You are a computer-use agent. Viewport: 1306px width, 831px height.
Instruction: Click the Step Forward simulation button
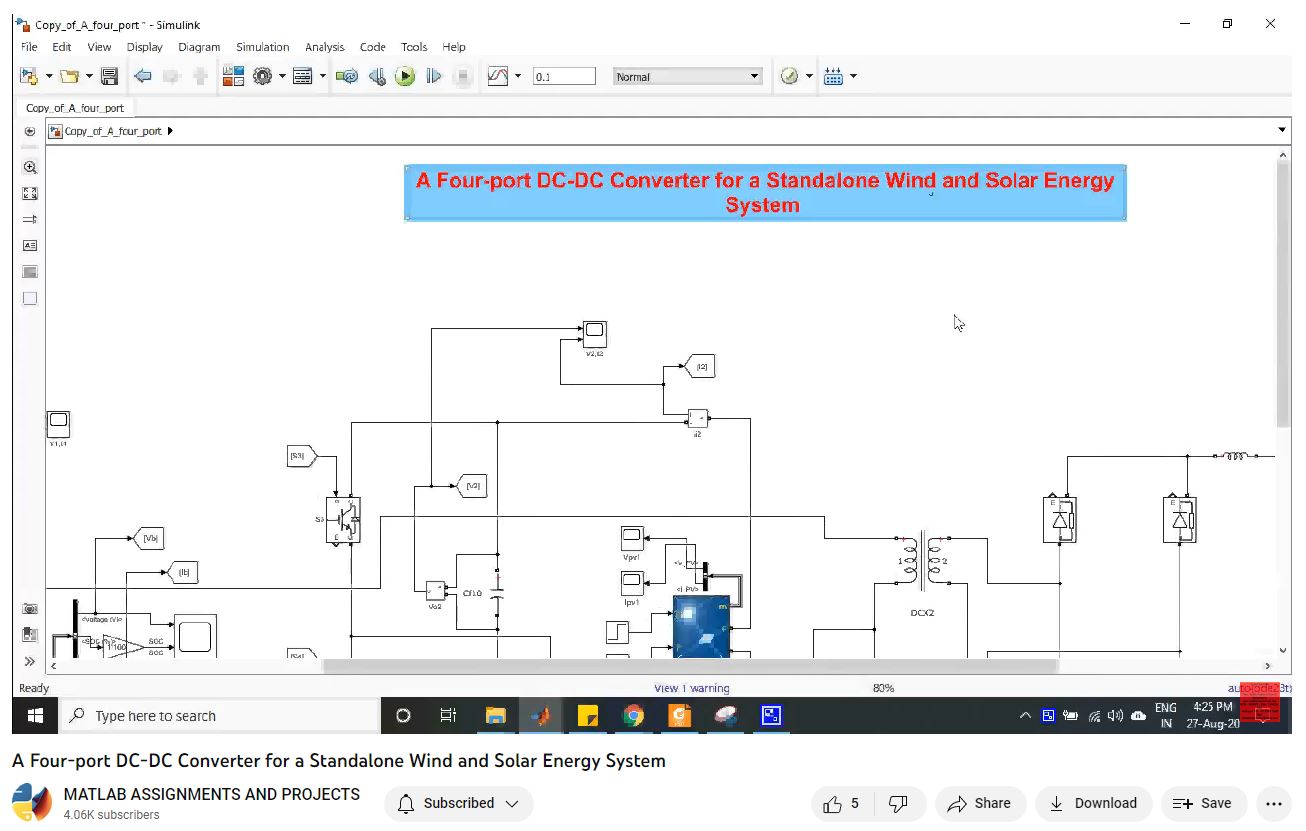point(433,76)
